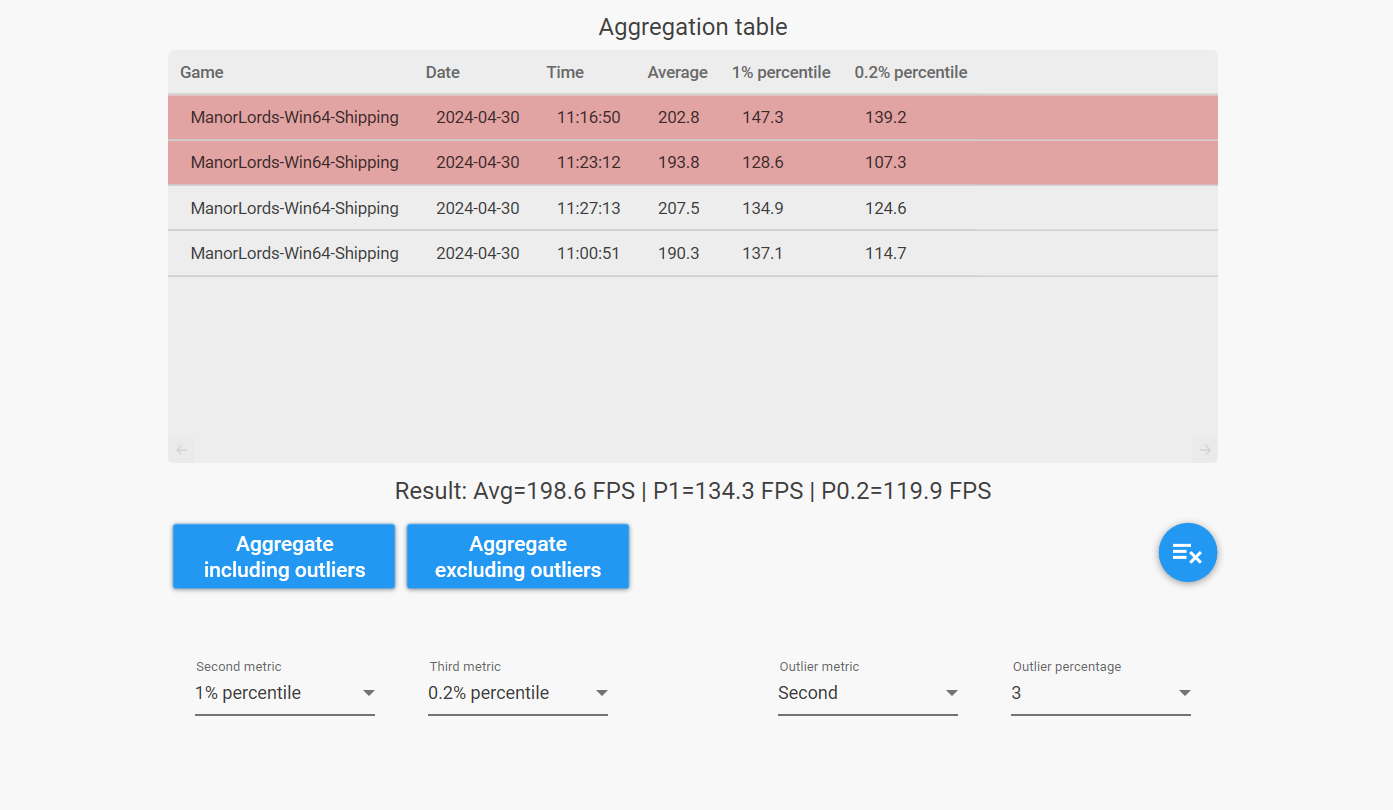The image size is (1393, 810).
Task: Change Outlier metric from Second
Action: coord(868,692)
